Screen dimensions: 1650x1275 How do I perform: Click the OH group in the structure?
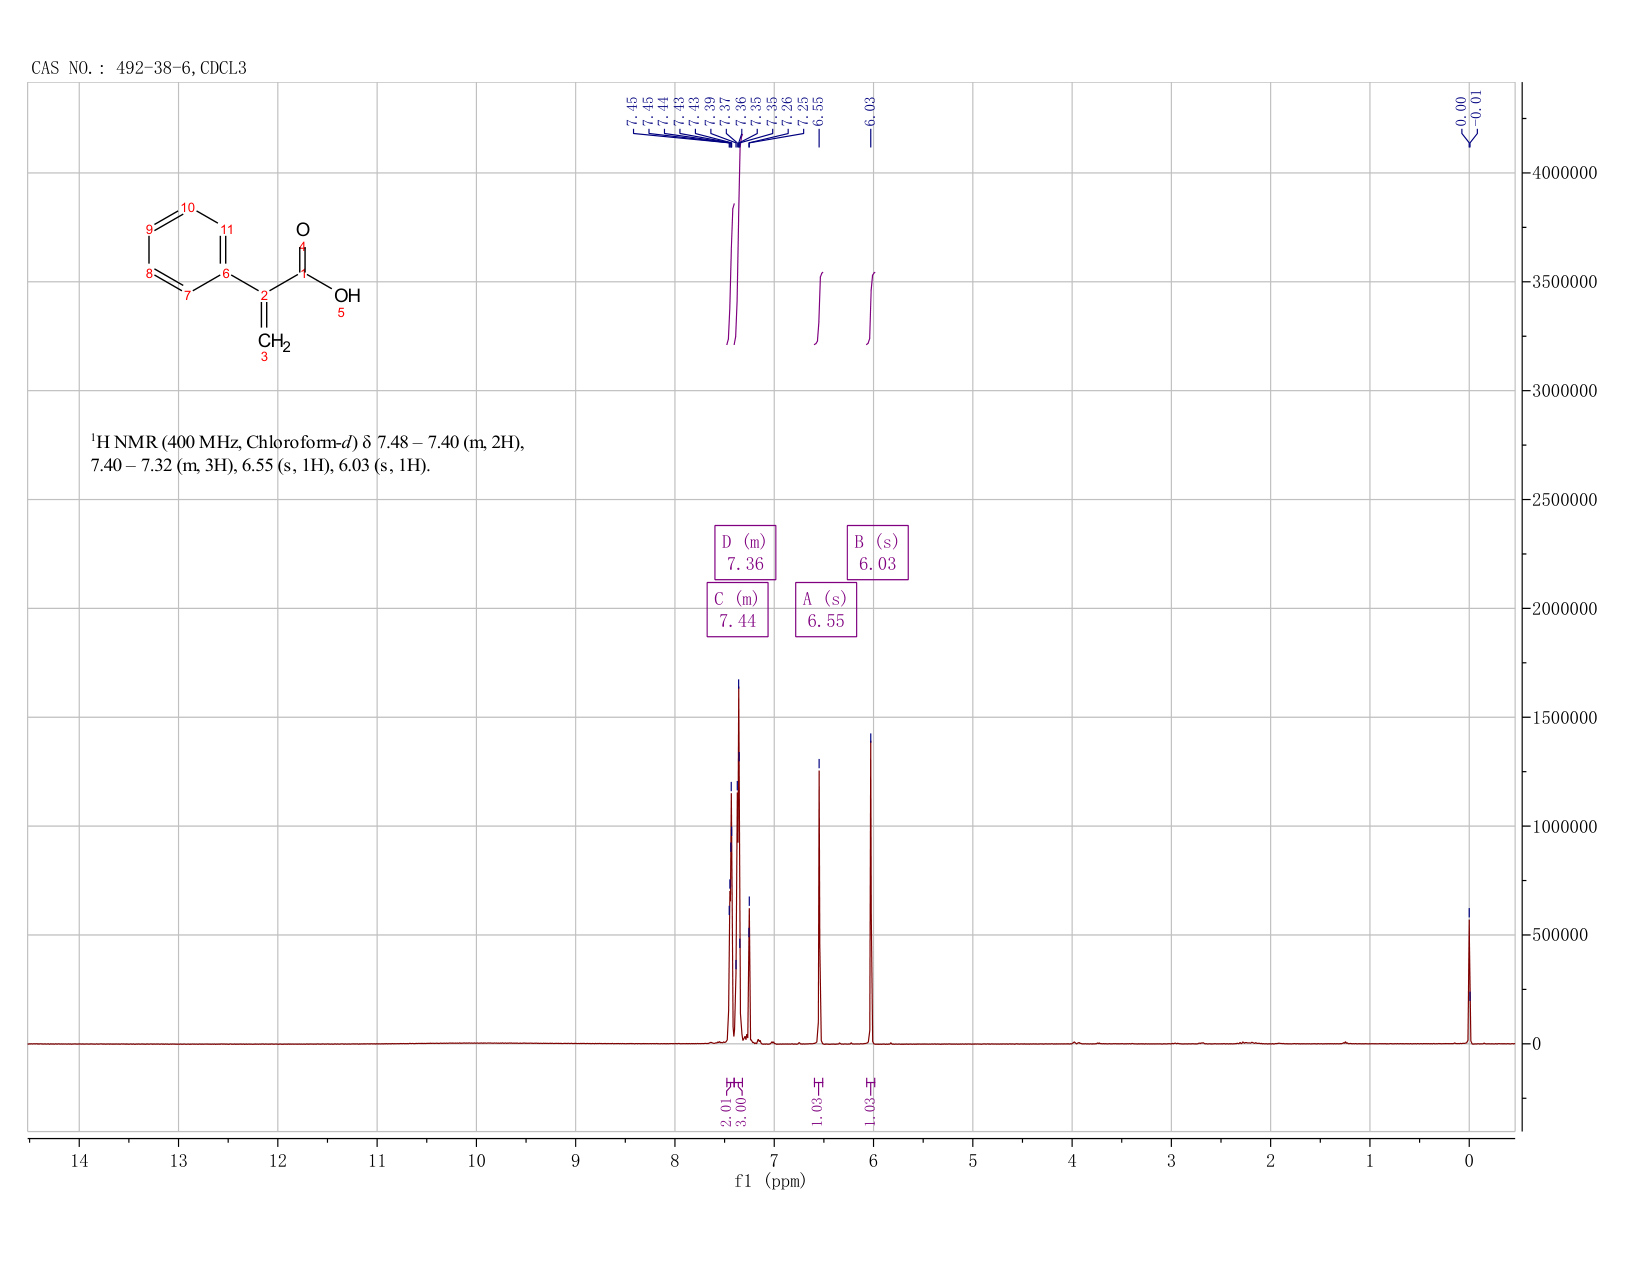(347, 296)
